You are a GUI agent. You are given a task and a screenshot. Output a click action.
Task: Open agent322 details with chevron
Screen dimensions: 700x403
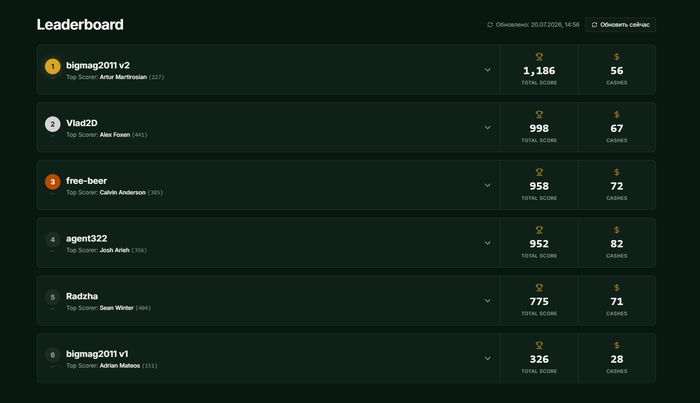coord(488,243)
